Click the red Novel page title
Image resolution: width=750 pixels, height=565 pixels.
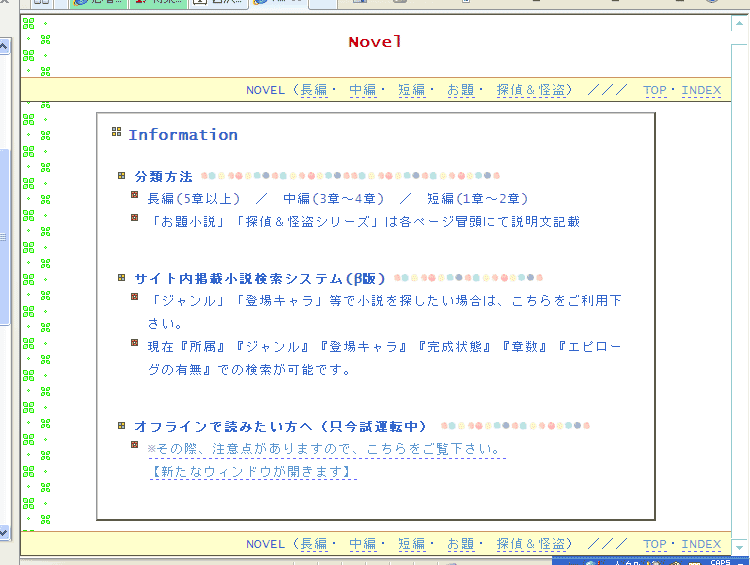(x=375, y=42)
